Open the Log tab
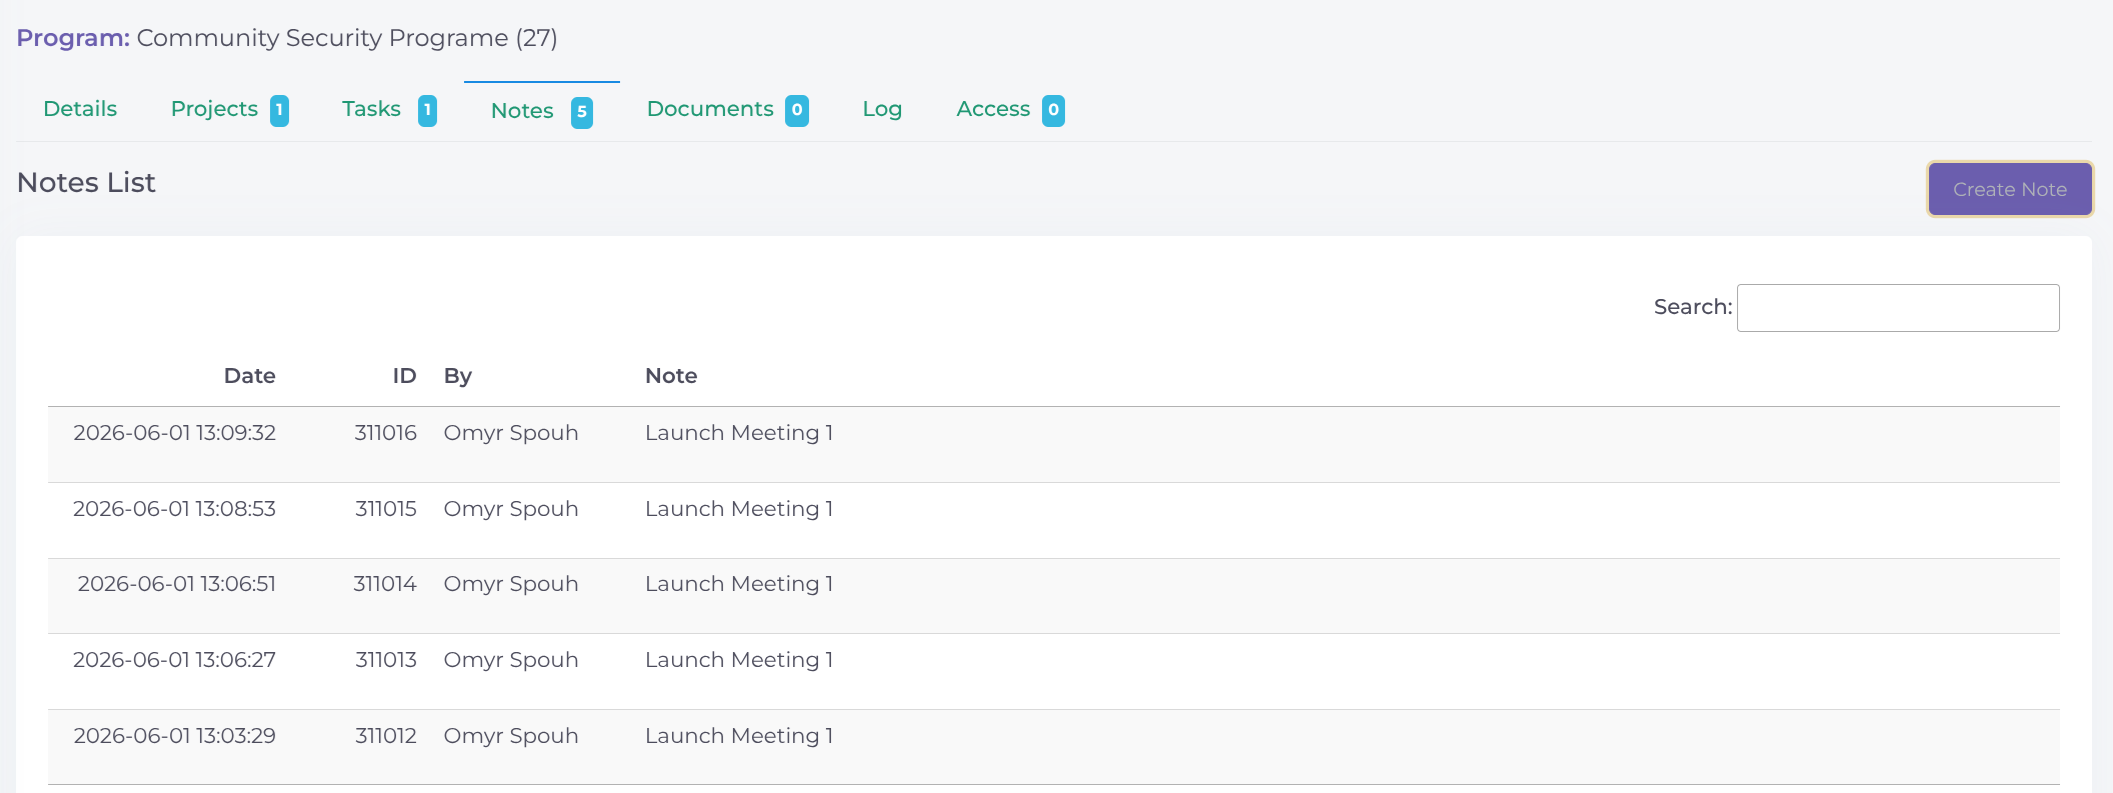This screenshot has height=793, width=2113. click(882, 109)
